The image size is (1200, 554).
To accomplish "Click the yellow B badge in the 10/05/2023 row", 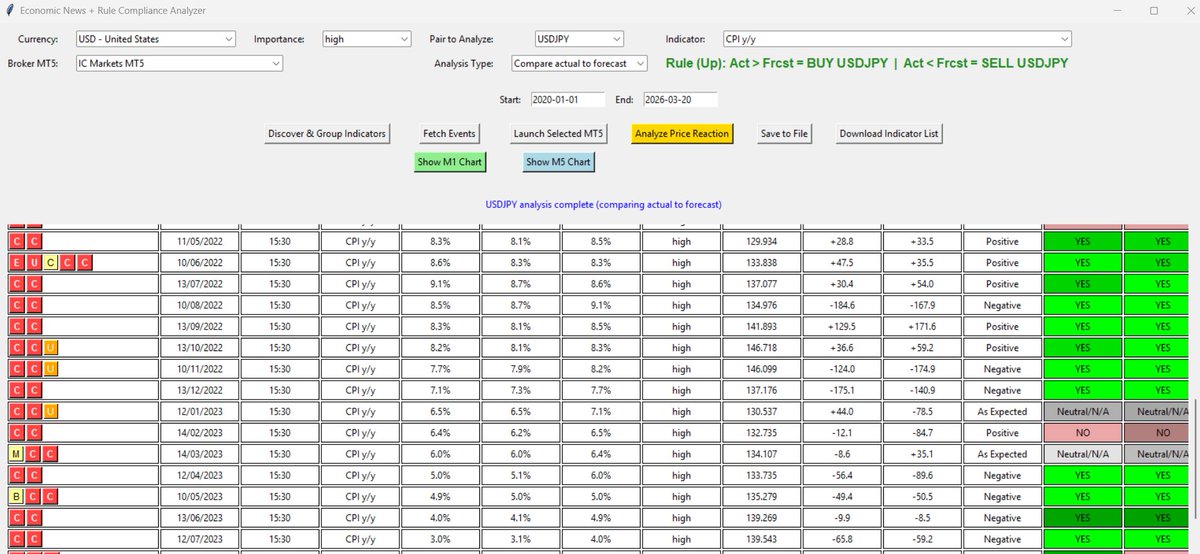I will [x=16, y=496].
